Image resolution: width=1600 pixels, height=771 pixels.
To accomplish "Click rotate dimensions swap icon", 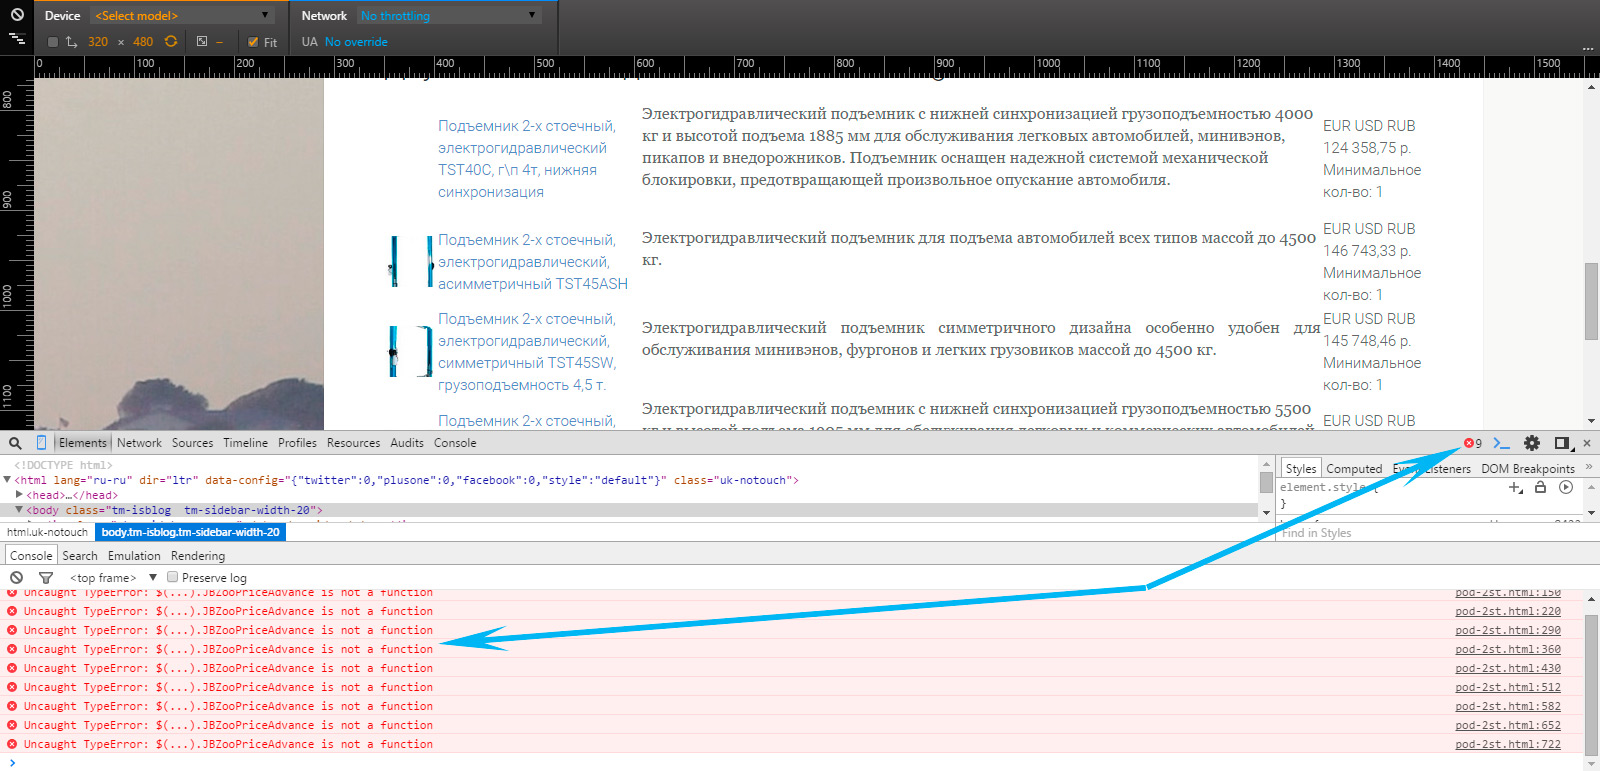I will [x=171, y=42].
